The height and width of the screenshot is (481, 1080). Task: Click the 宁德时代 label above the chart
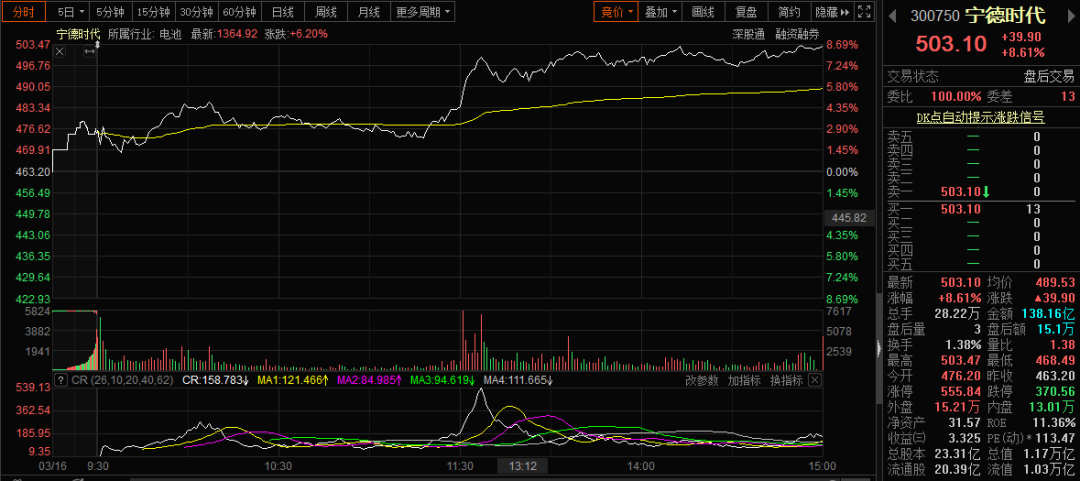(78, 34)
